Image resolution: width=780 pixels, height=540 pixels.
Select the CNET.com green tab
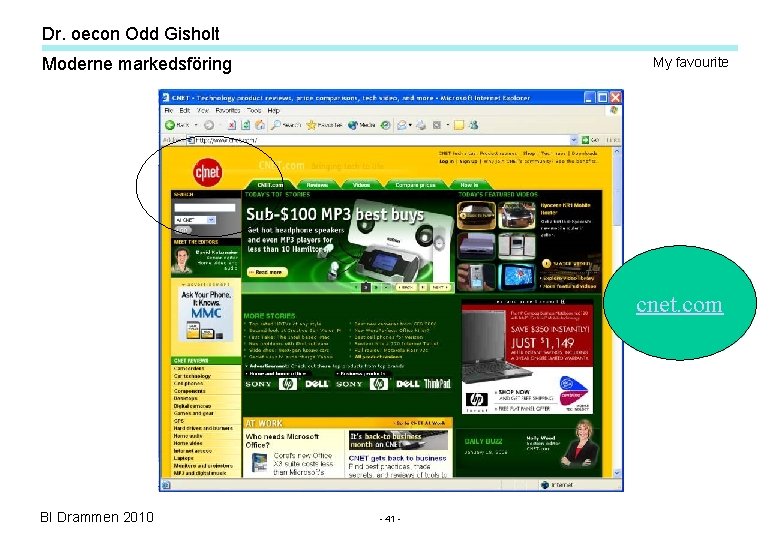(x=270, y=184)
